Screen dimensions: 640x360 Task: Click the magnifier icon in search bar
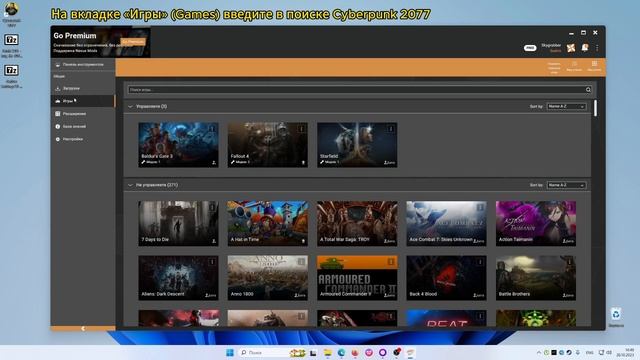[588, 89]
